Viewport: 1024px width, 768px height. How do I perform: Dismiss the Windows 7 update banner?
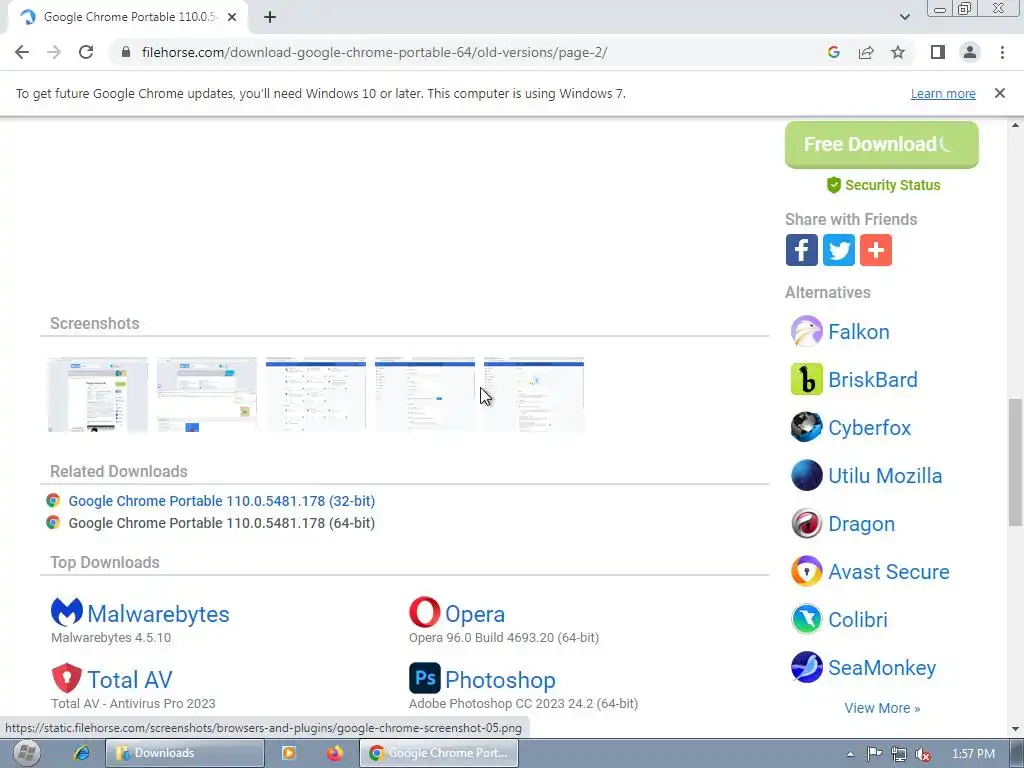[x=1000, y=93]
